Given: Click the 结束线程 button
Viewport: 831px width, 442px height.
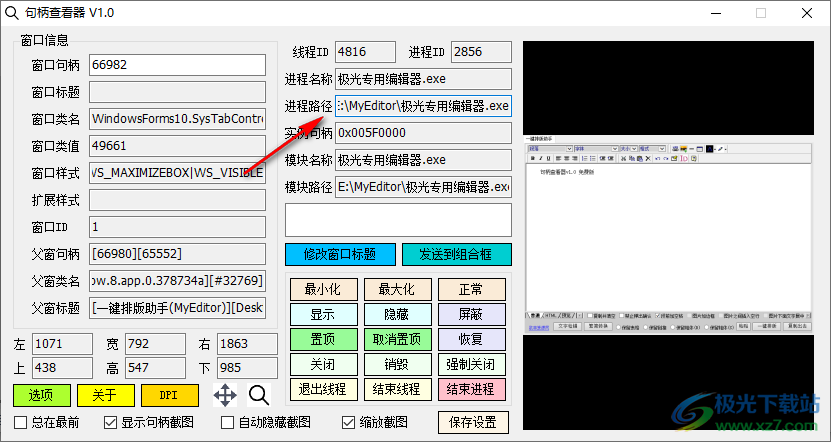Looking at the screenshot, I should (x=397, y=389).
